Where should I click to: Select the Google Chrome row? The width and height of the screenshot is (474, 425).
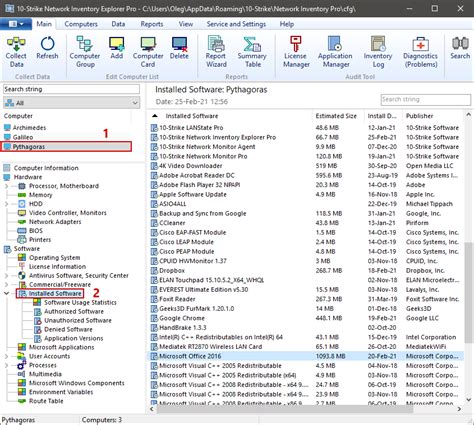pos(305,318)
